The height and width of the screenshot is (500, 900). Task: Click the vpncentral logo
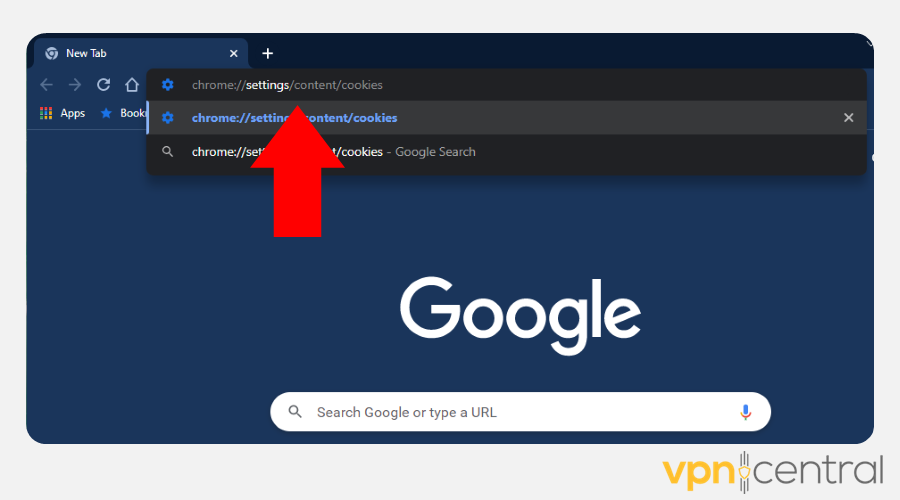pyautogui.click(x=773, y=471)
